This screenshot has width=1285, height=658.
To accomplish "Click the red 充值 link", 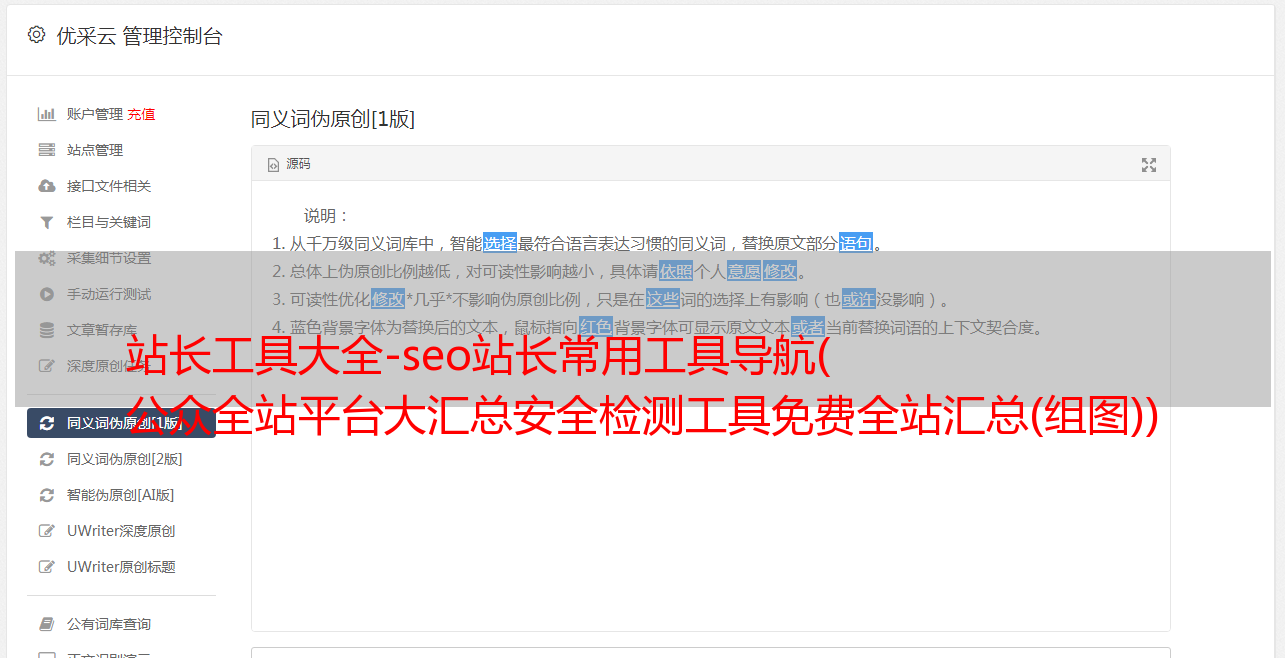I will [141, 114].
